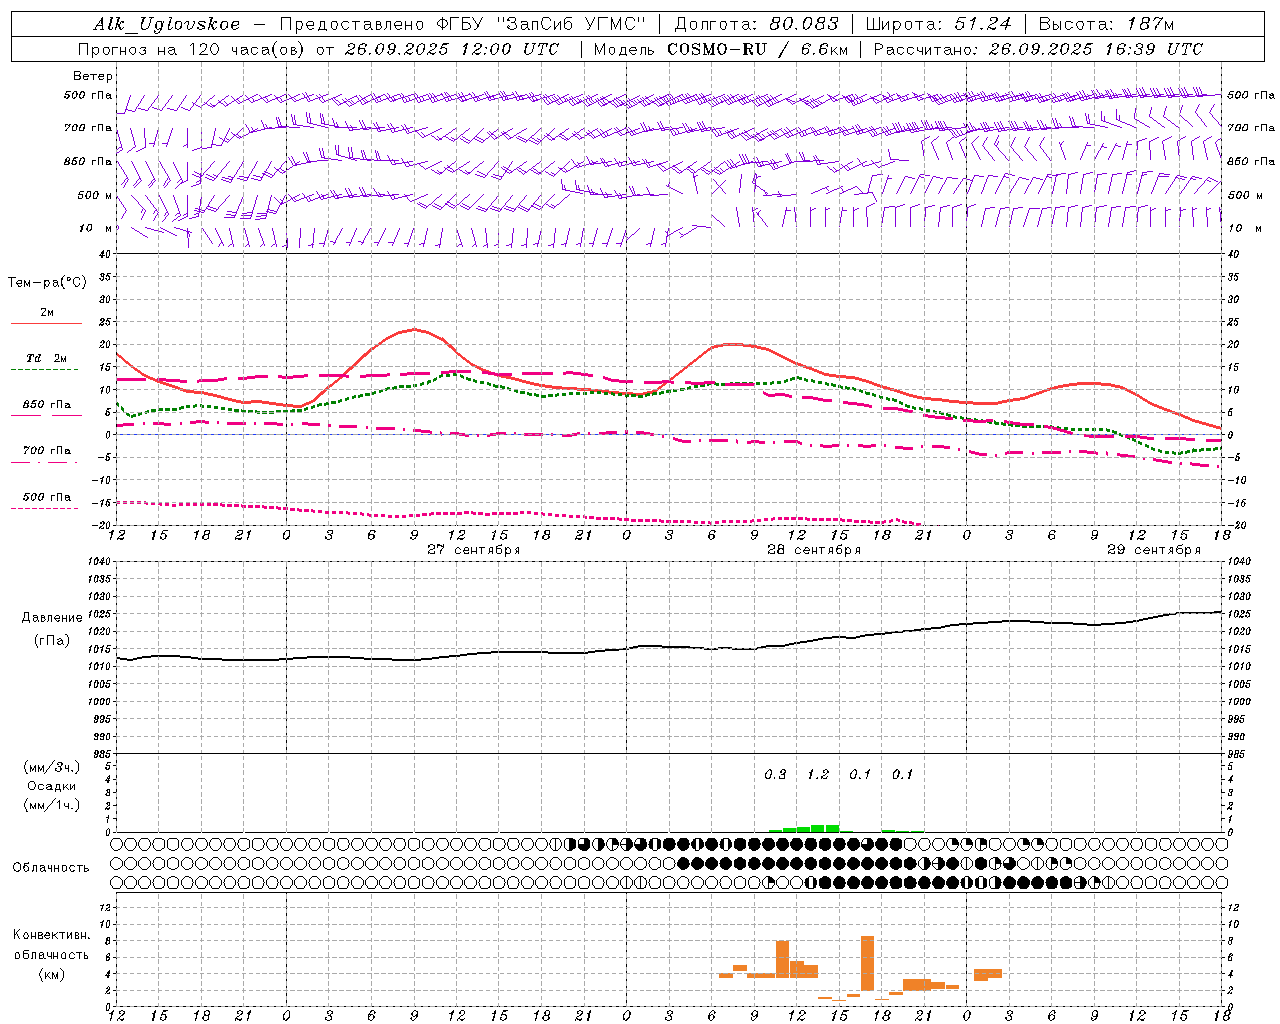Select the Долгота 80.083 header field
This screenshot has width=1280, height=1024.
756,24
